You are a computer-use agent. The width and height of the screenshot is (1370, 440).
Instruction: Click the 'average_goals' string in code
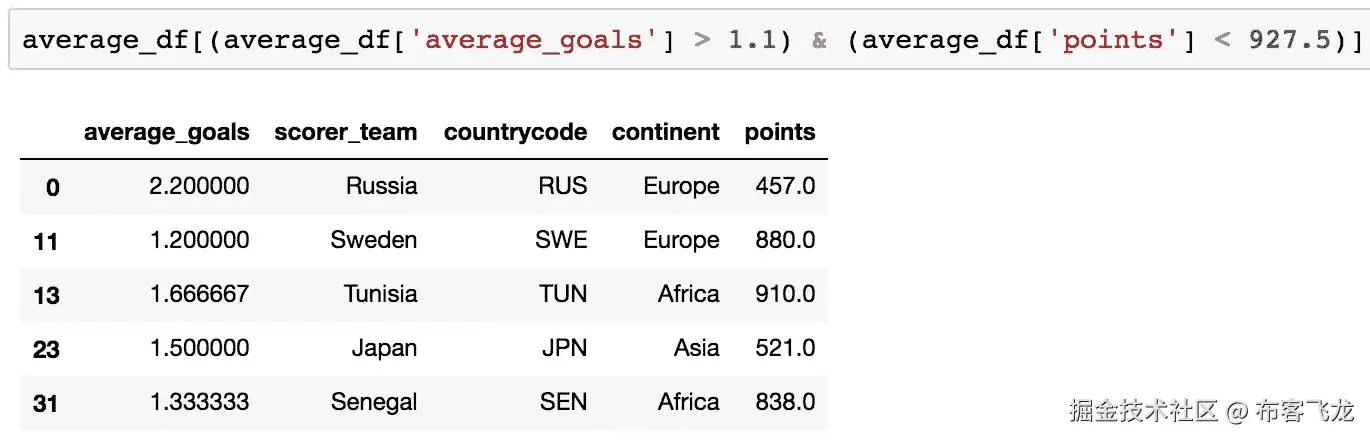tap(540, 41)
